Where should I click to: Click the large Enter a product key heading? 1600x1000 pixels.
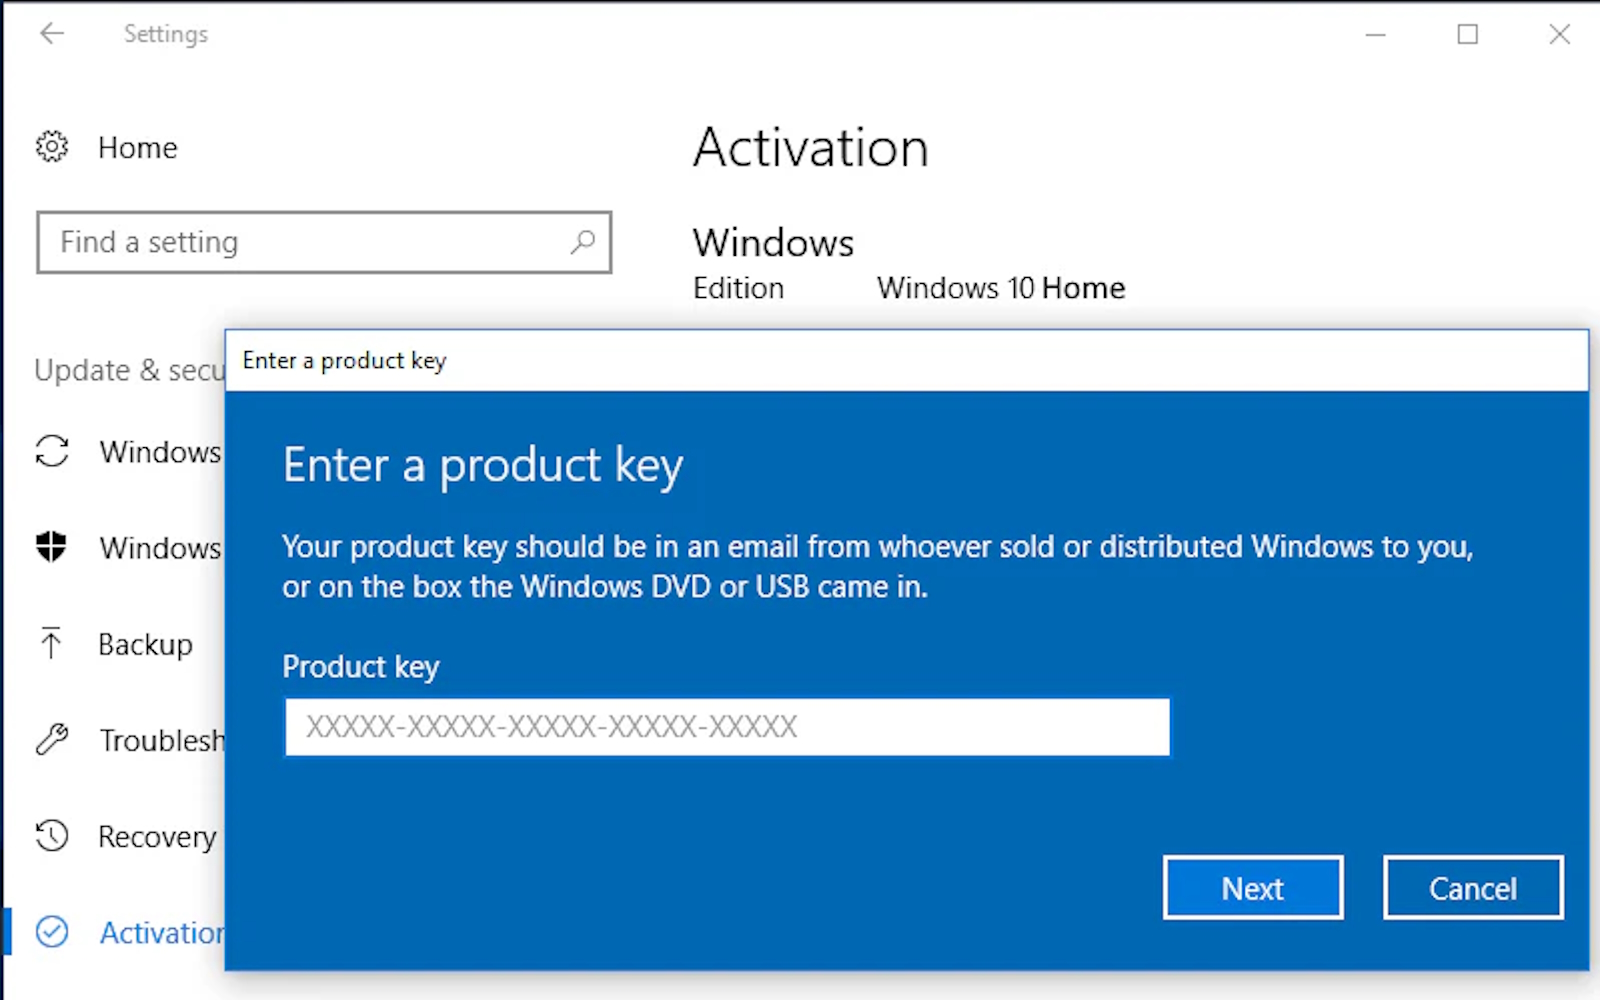(483, 466)
